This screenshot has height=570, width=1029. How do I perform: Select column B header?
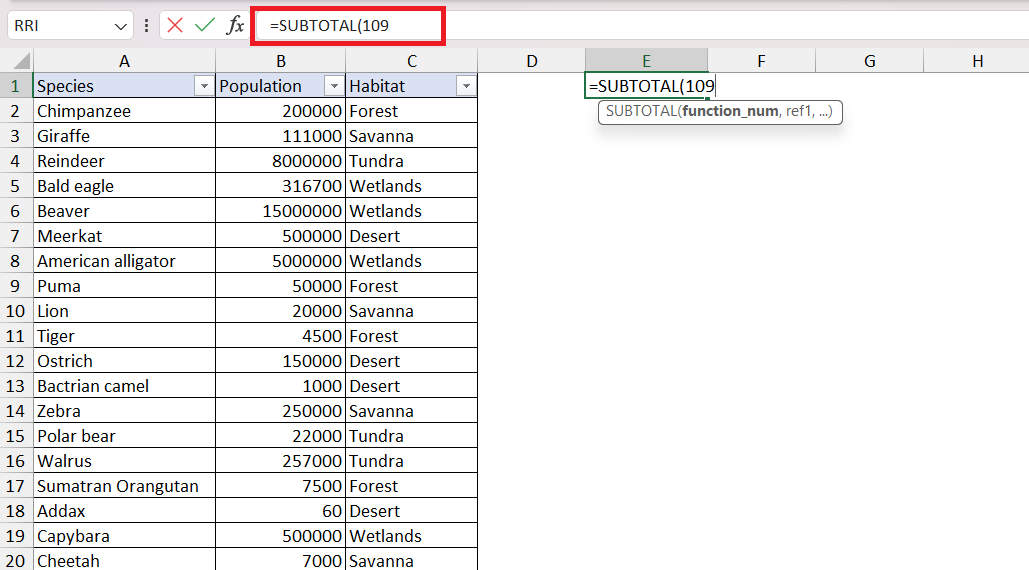(281, 61)
